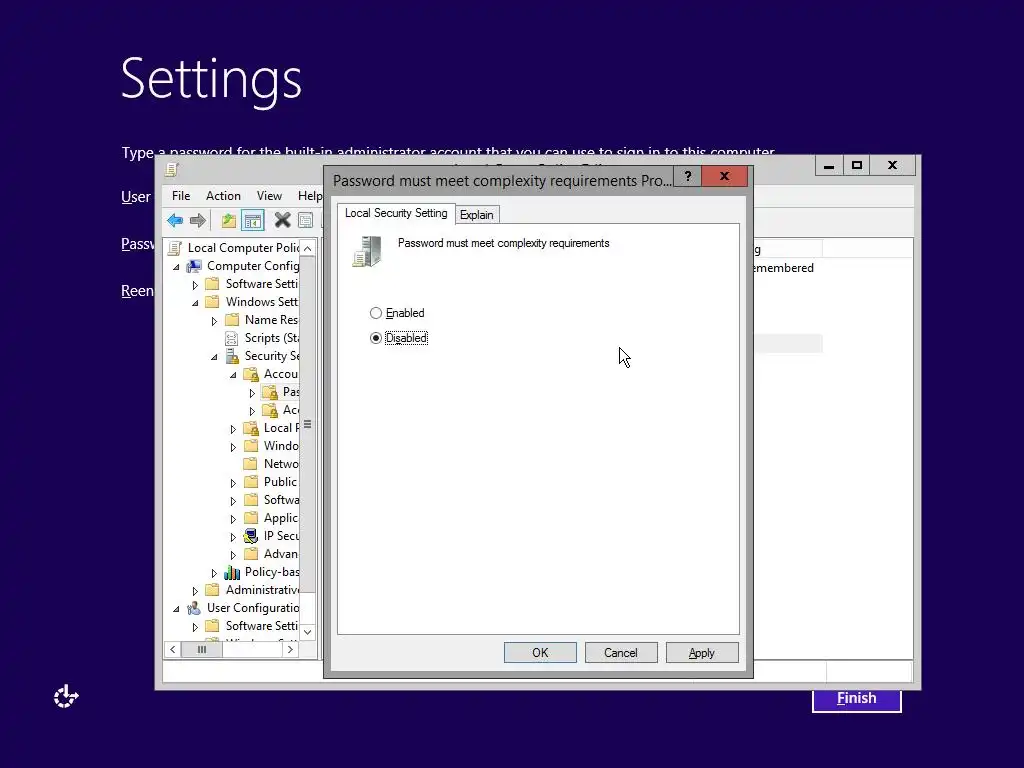This screenshot has width=1024, height=768.
Task: Open the File menu
Action: pos(181,196)
